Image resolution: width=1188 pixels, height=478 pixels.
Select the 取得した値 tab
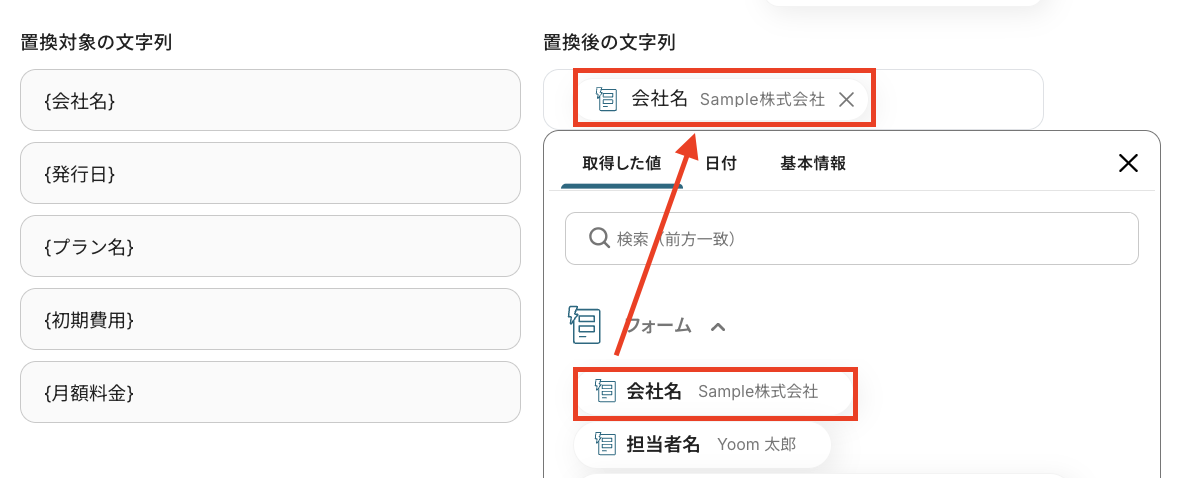tap(622, 164)
